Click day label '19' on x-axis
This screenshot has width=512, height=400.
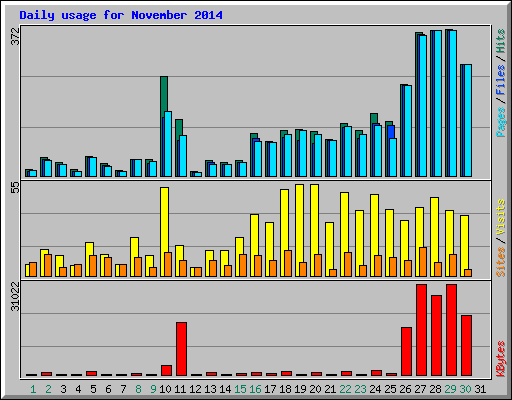click(300, 389)
